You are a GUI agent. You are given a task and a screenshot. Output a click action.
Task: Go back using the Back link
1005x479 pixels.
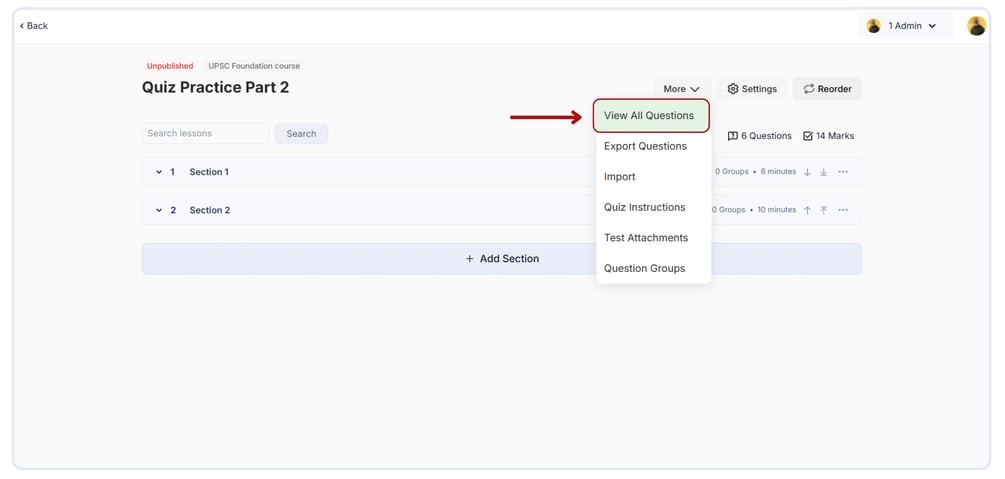click(33, 26)
